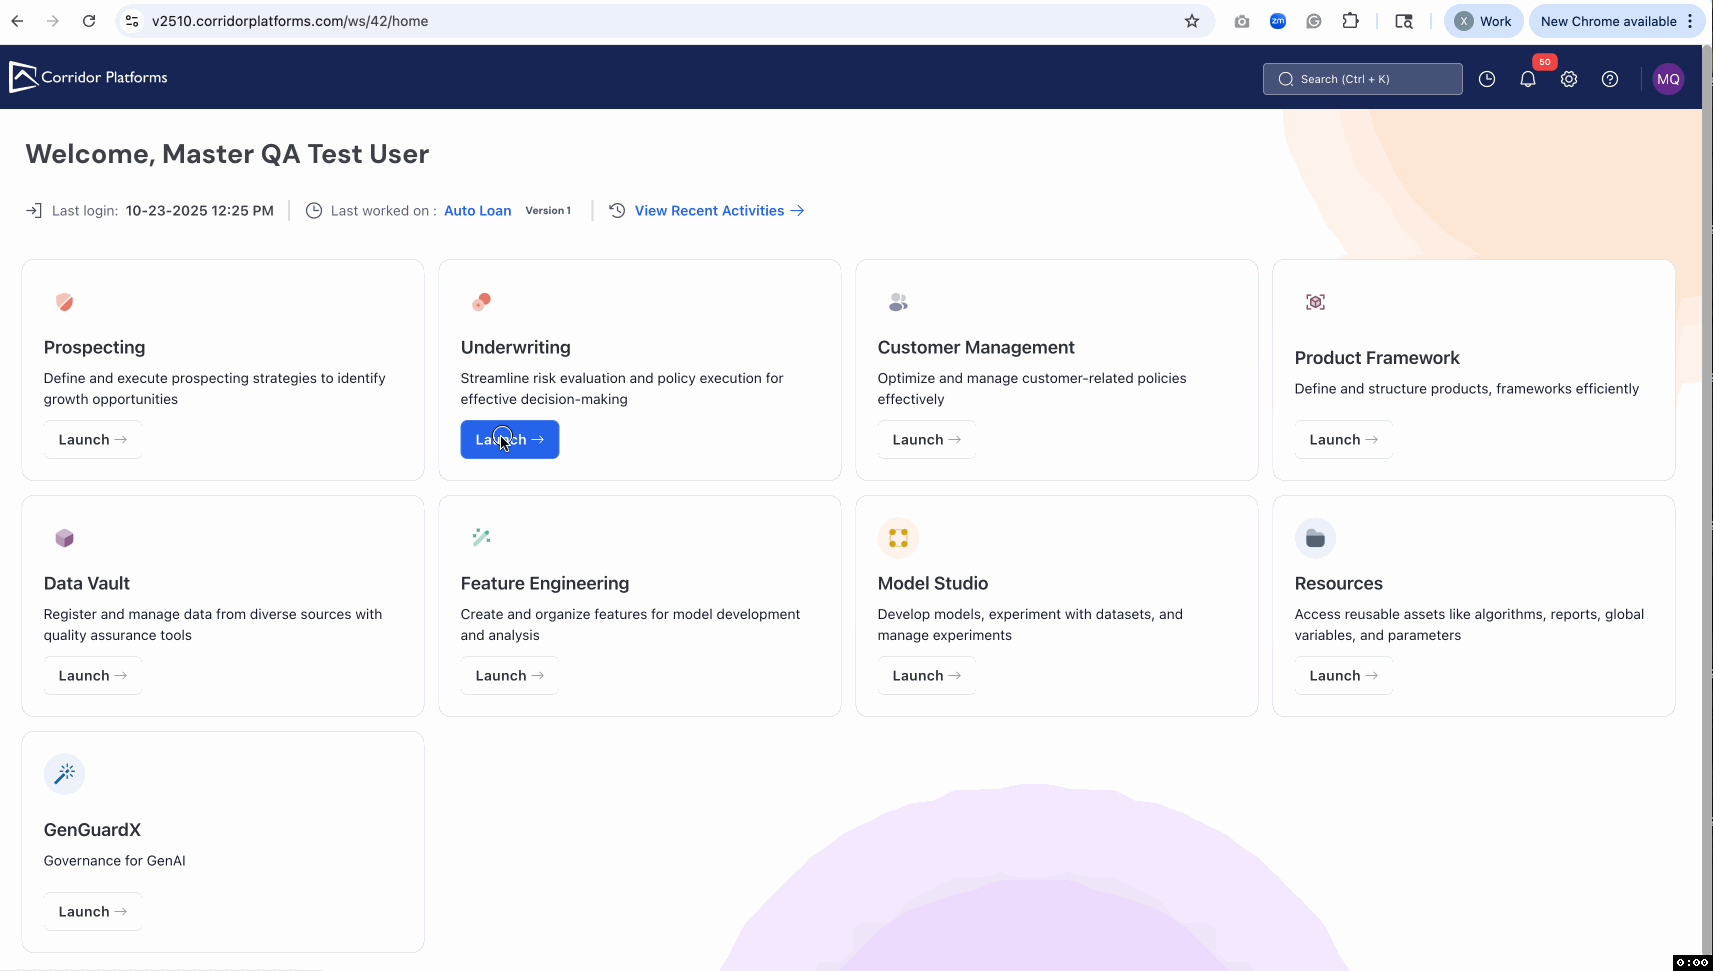This screenshot has width=1713, height=971.
Task: Click the Model Studio grid icon
Action: 898,538
